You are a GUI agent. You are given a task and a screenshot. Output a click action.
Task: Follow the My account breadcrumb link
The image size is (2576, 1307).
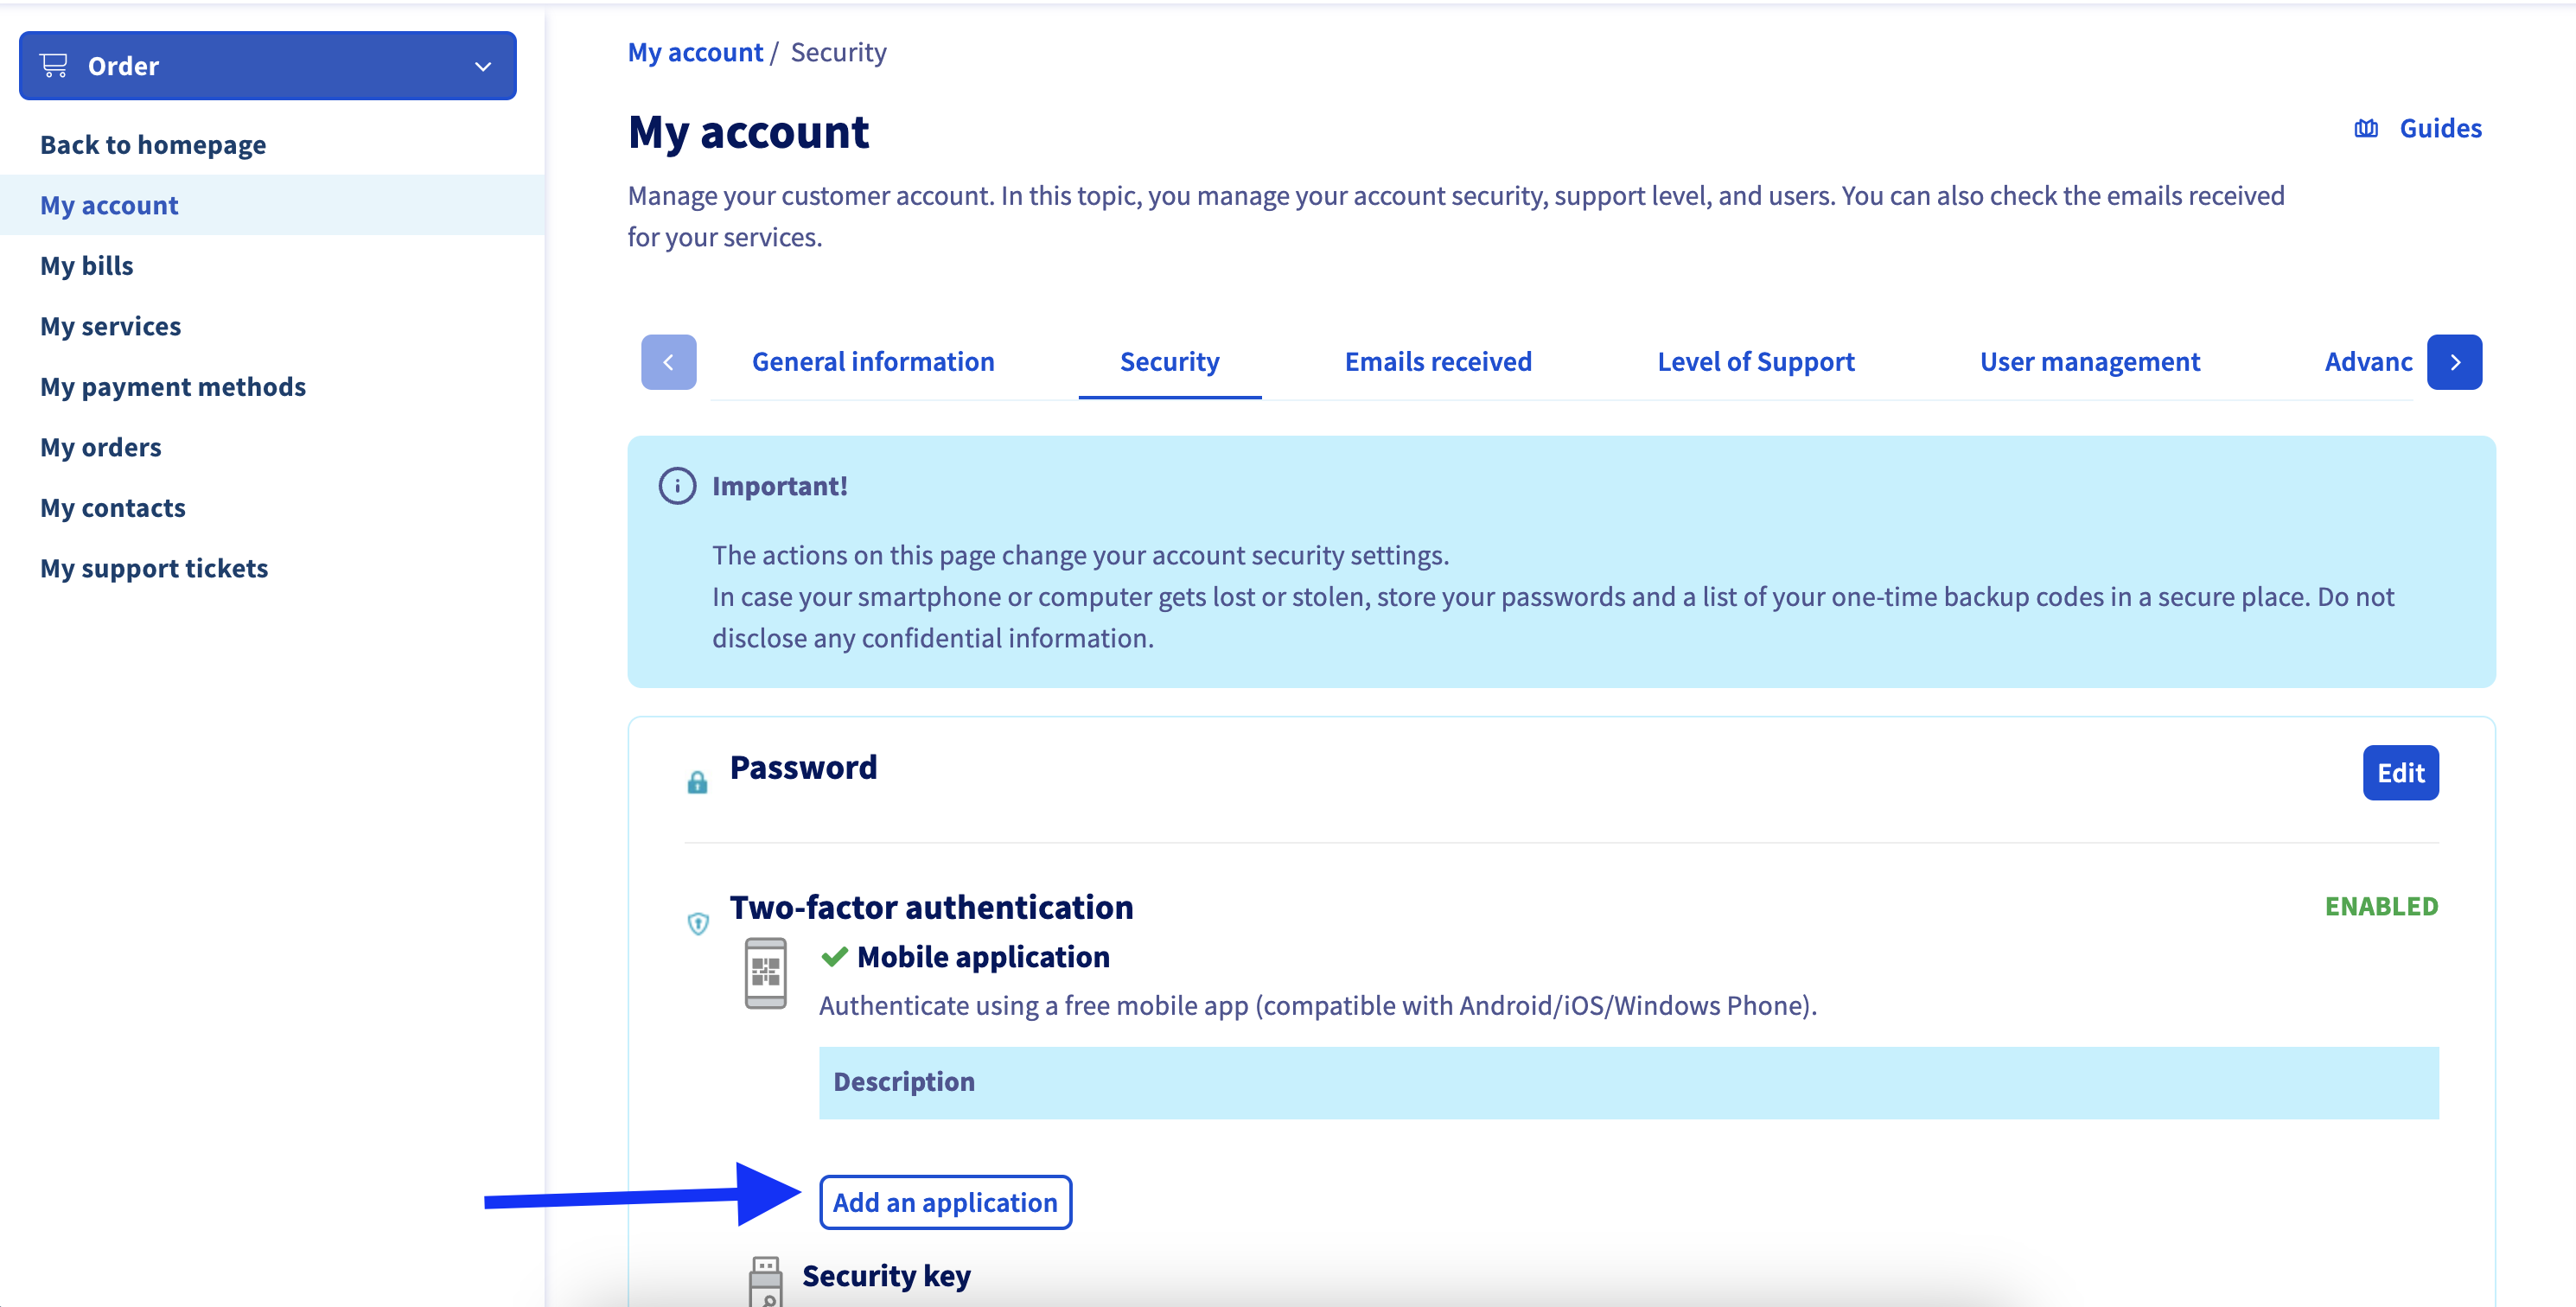coord(695,53)
